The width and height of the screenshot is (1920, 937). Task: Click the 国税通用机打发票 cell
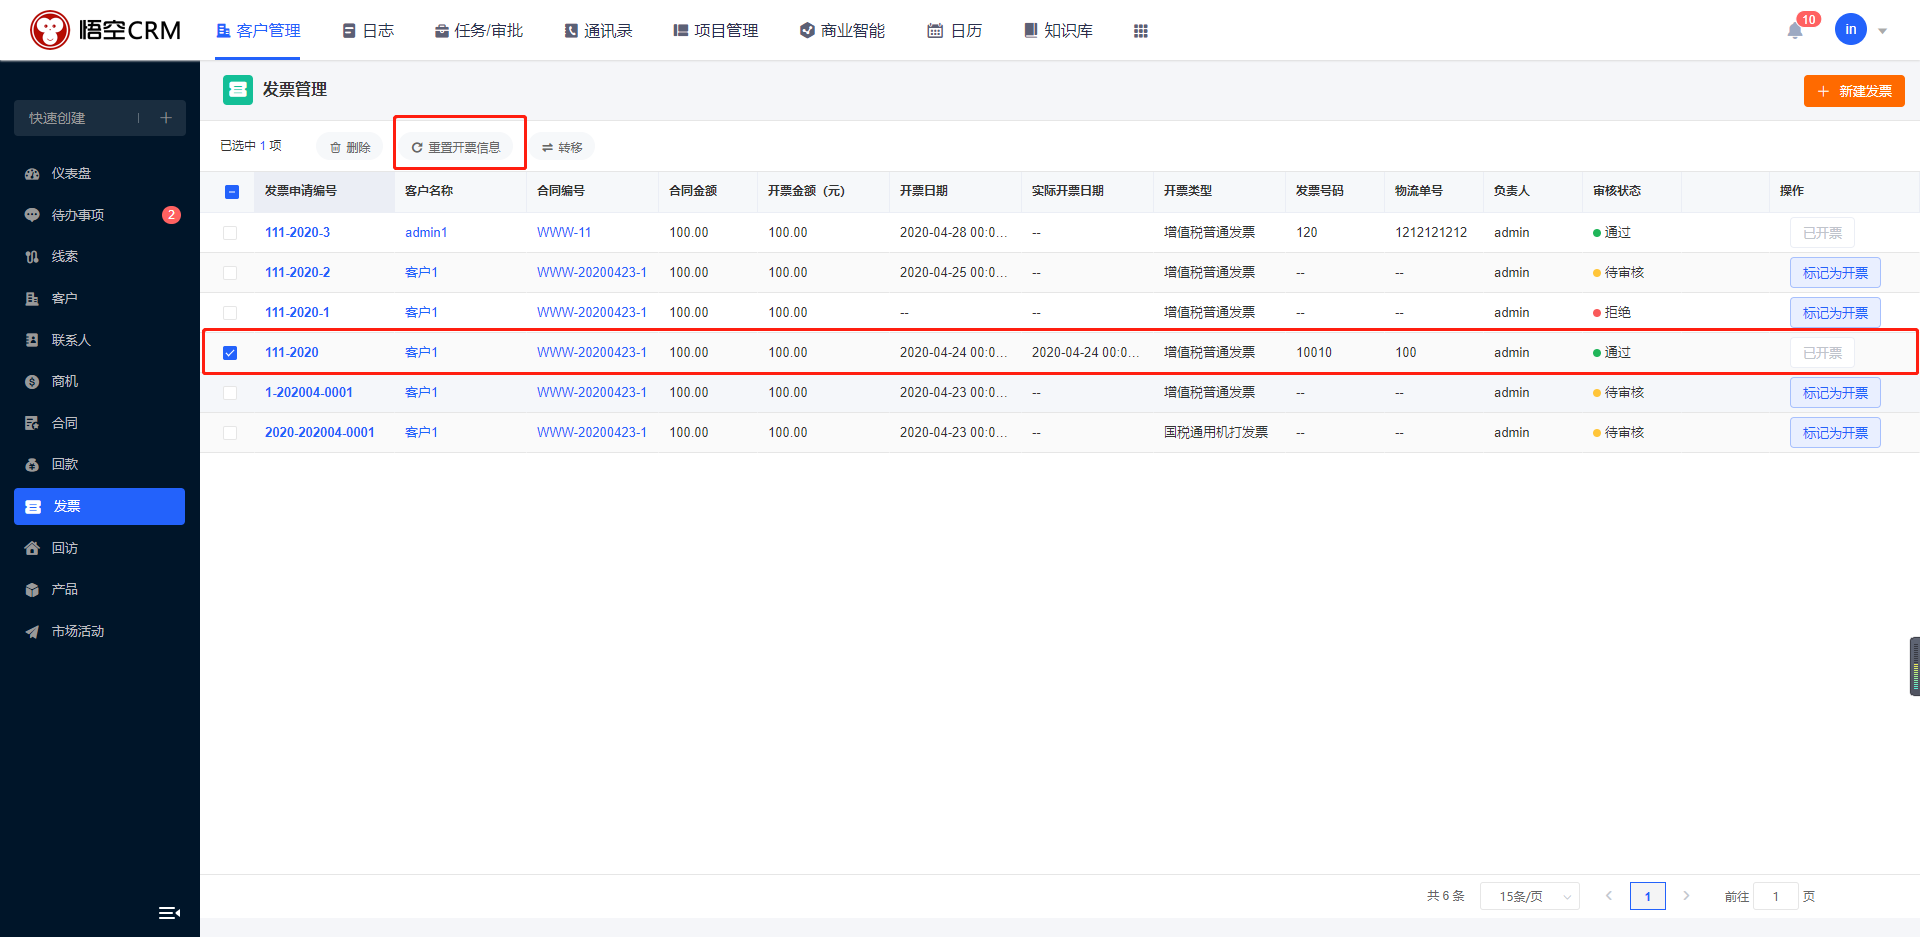click(x=1216, y=432)
